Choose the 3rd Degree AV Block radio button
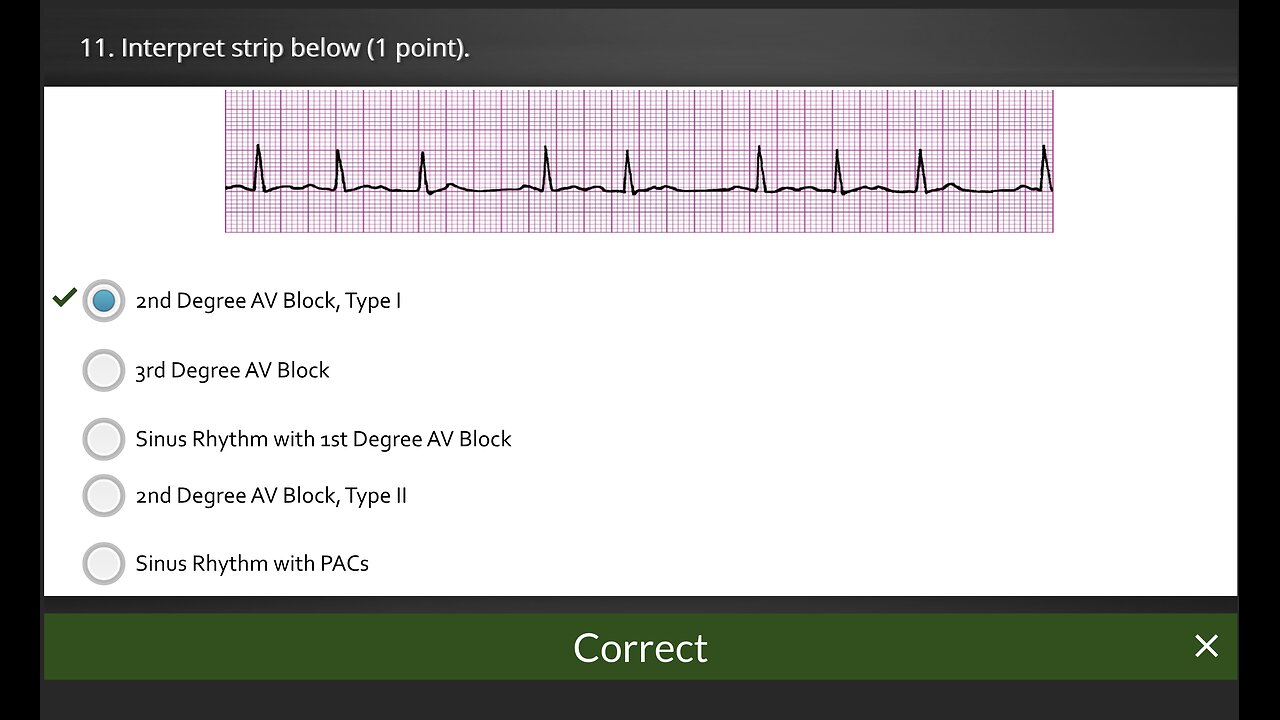 pyautogui.click(x=103, y=370)
